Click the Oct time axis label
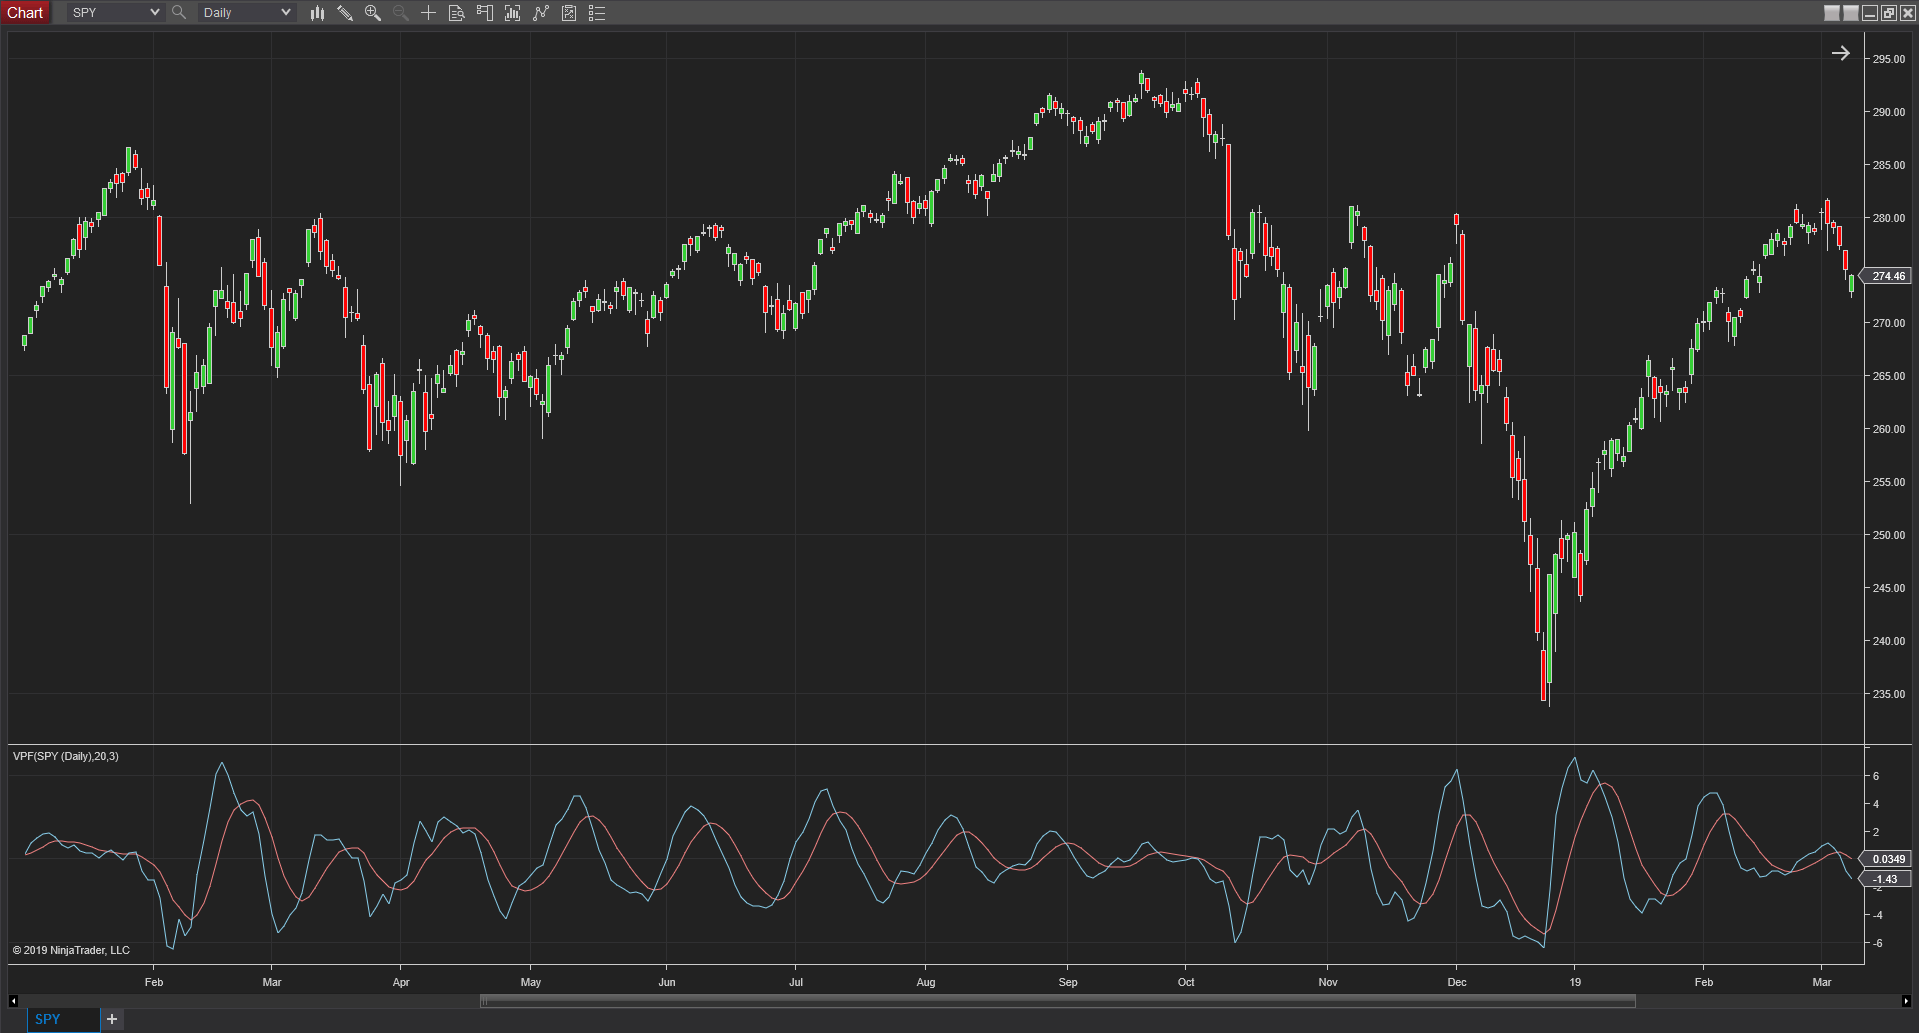Image resolution: width=1919 pixels, height=1033 pixels. pyautogui.click(x=1186, y=982)
